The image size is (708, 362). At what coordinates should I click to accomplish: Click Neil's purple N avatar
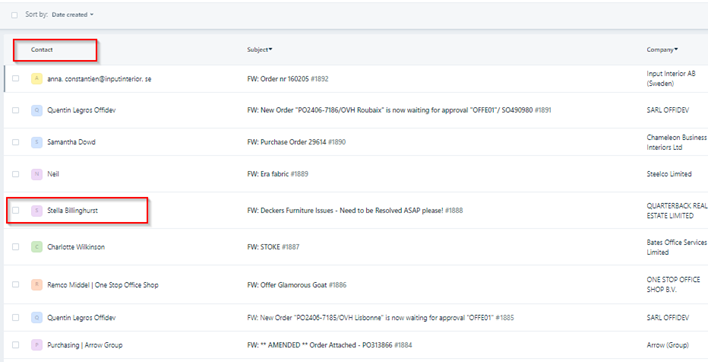(x=37, y=174)
